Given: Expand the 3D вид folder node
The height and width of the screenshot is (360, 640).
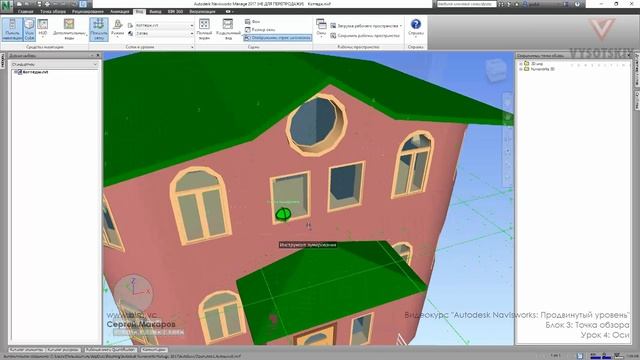Looking at the screenshot, I should (520, 64).
